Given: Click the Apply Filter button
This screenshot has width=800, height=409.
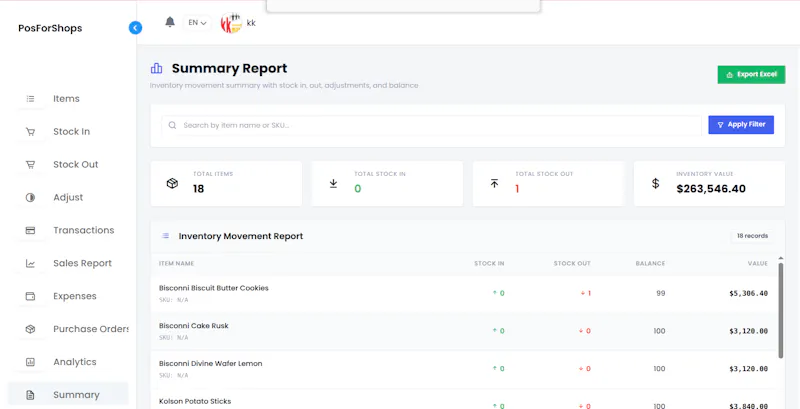Looking at the screenshot, I should tap(741, 125).
